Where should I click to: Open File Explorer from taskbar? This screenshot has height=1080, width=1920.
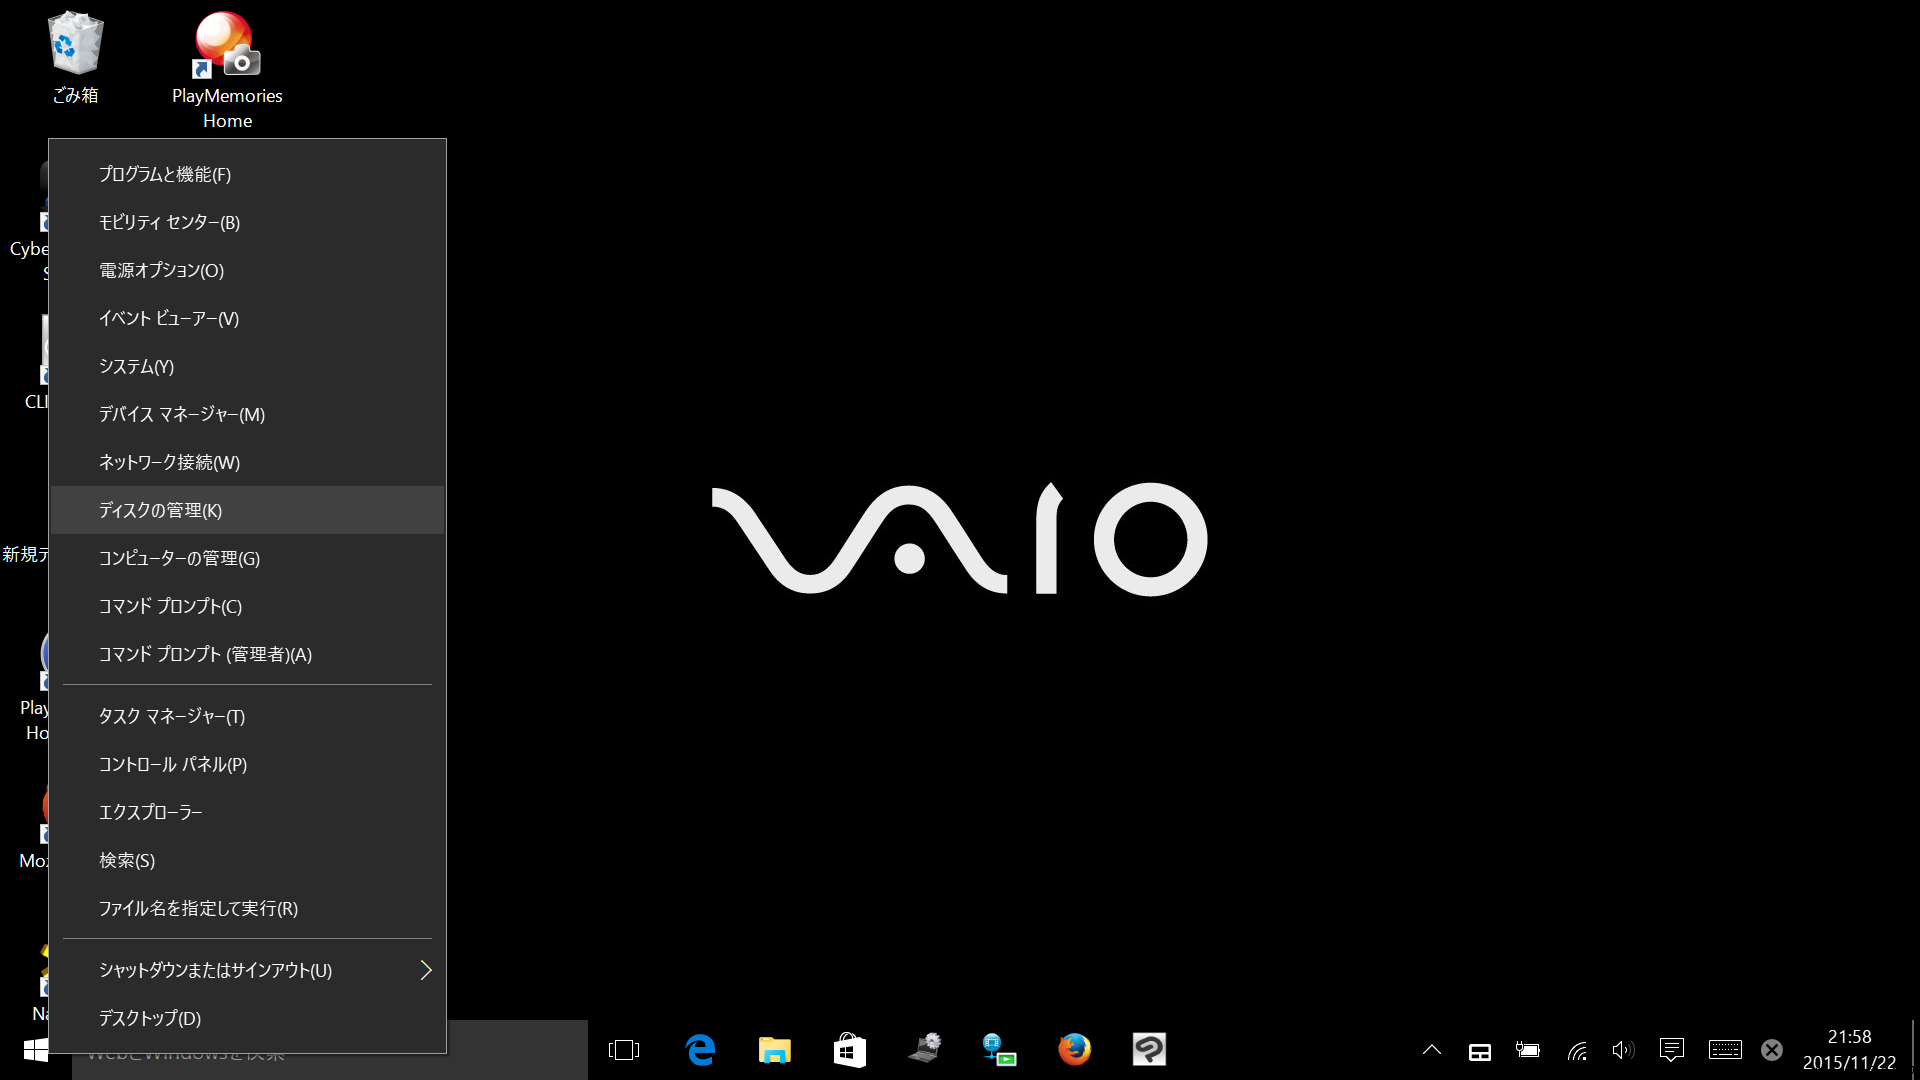point(774,1050)
